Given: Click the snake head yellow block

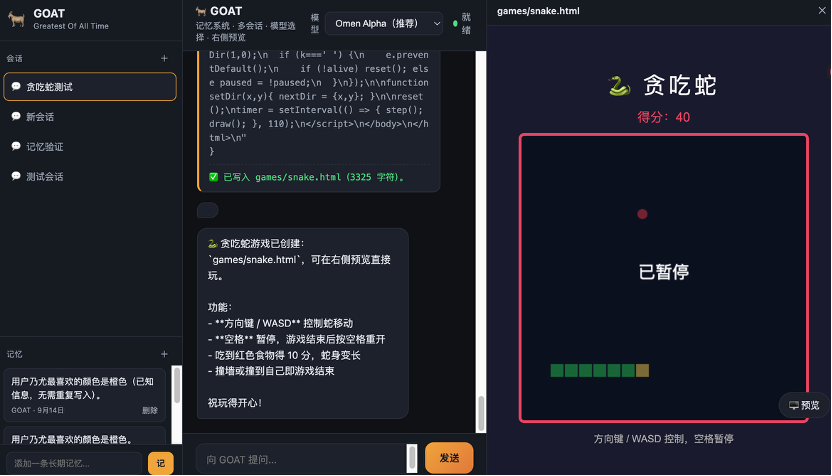Looking at the screenshot, I should tap(642, 370).
